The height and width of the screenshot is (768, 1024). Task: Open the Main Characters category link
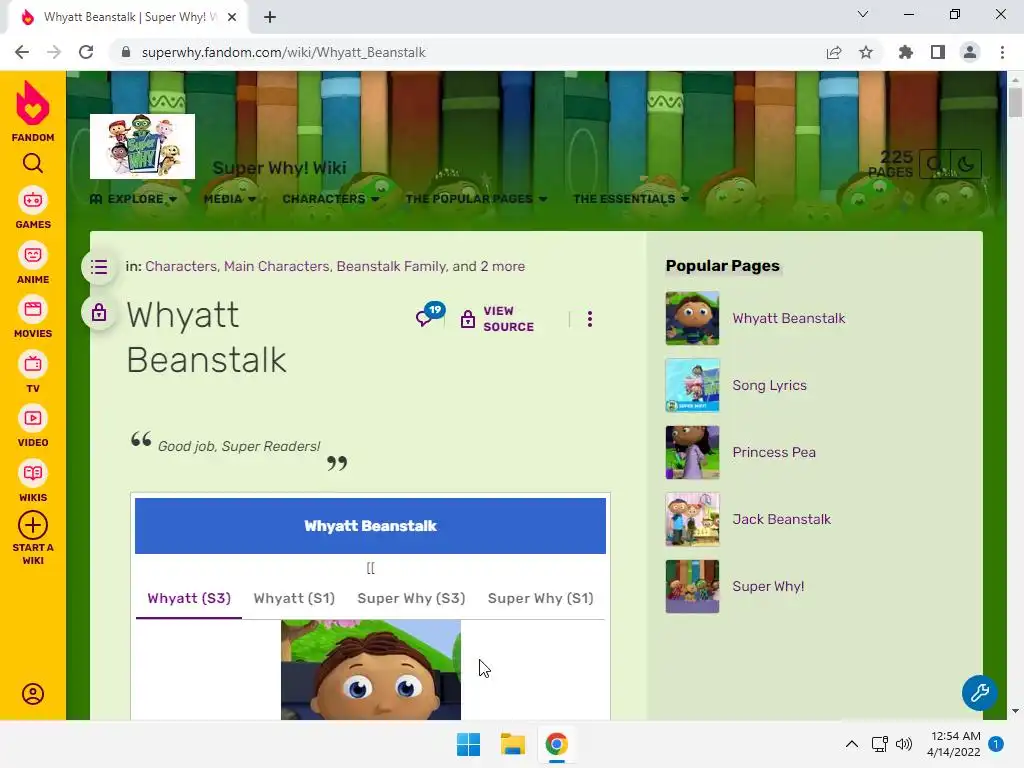(x=276, y=266)
